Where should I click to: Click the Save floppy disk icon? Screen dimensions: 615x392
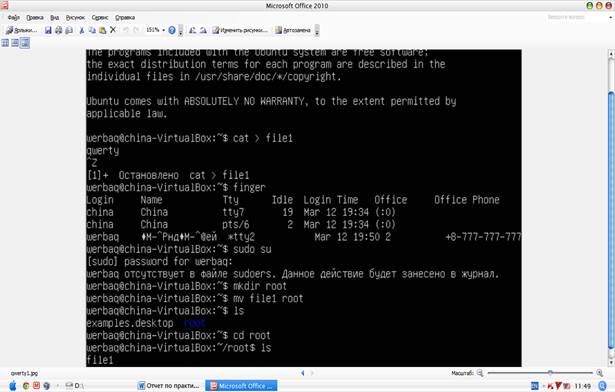[x=48, y=30]
